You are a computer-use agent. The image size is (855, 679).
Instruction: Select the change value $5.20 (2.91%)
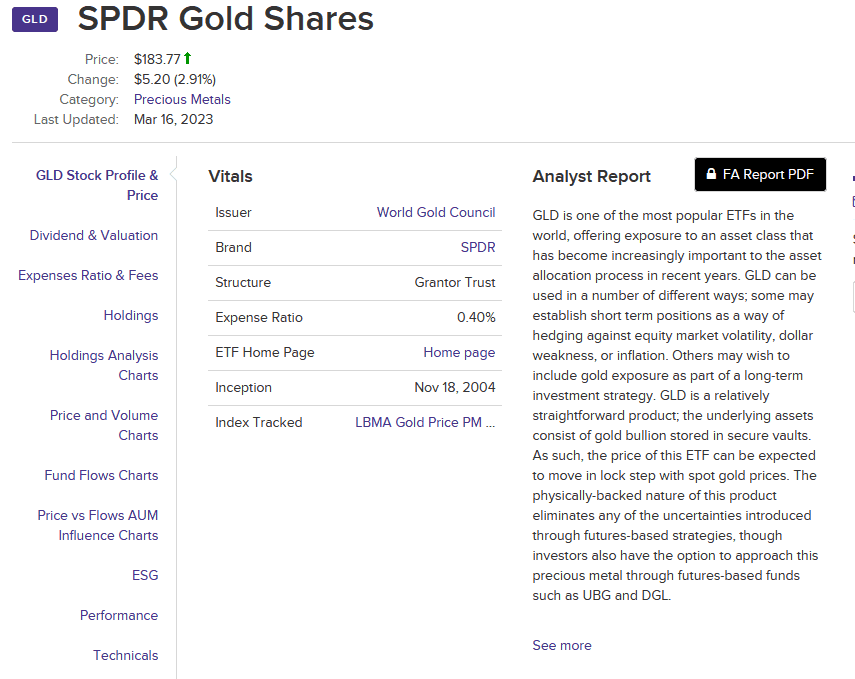175,79
